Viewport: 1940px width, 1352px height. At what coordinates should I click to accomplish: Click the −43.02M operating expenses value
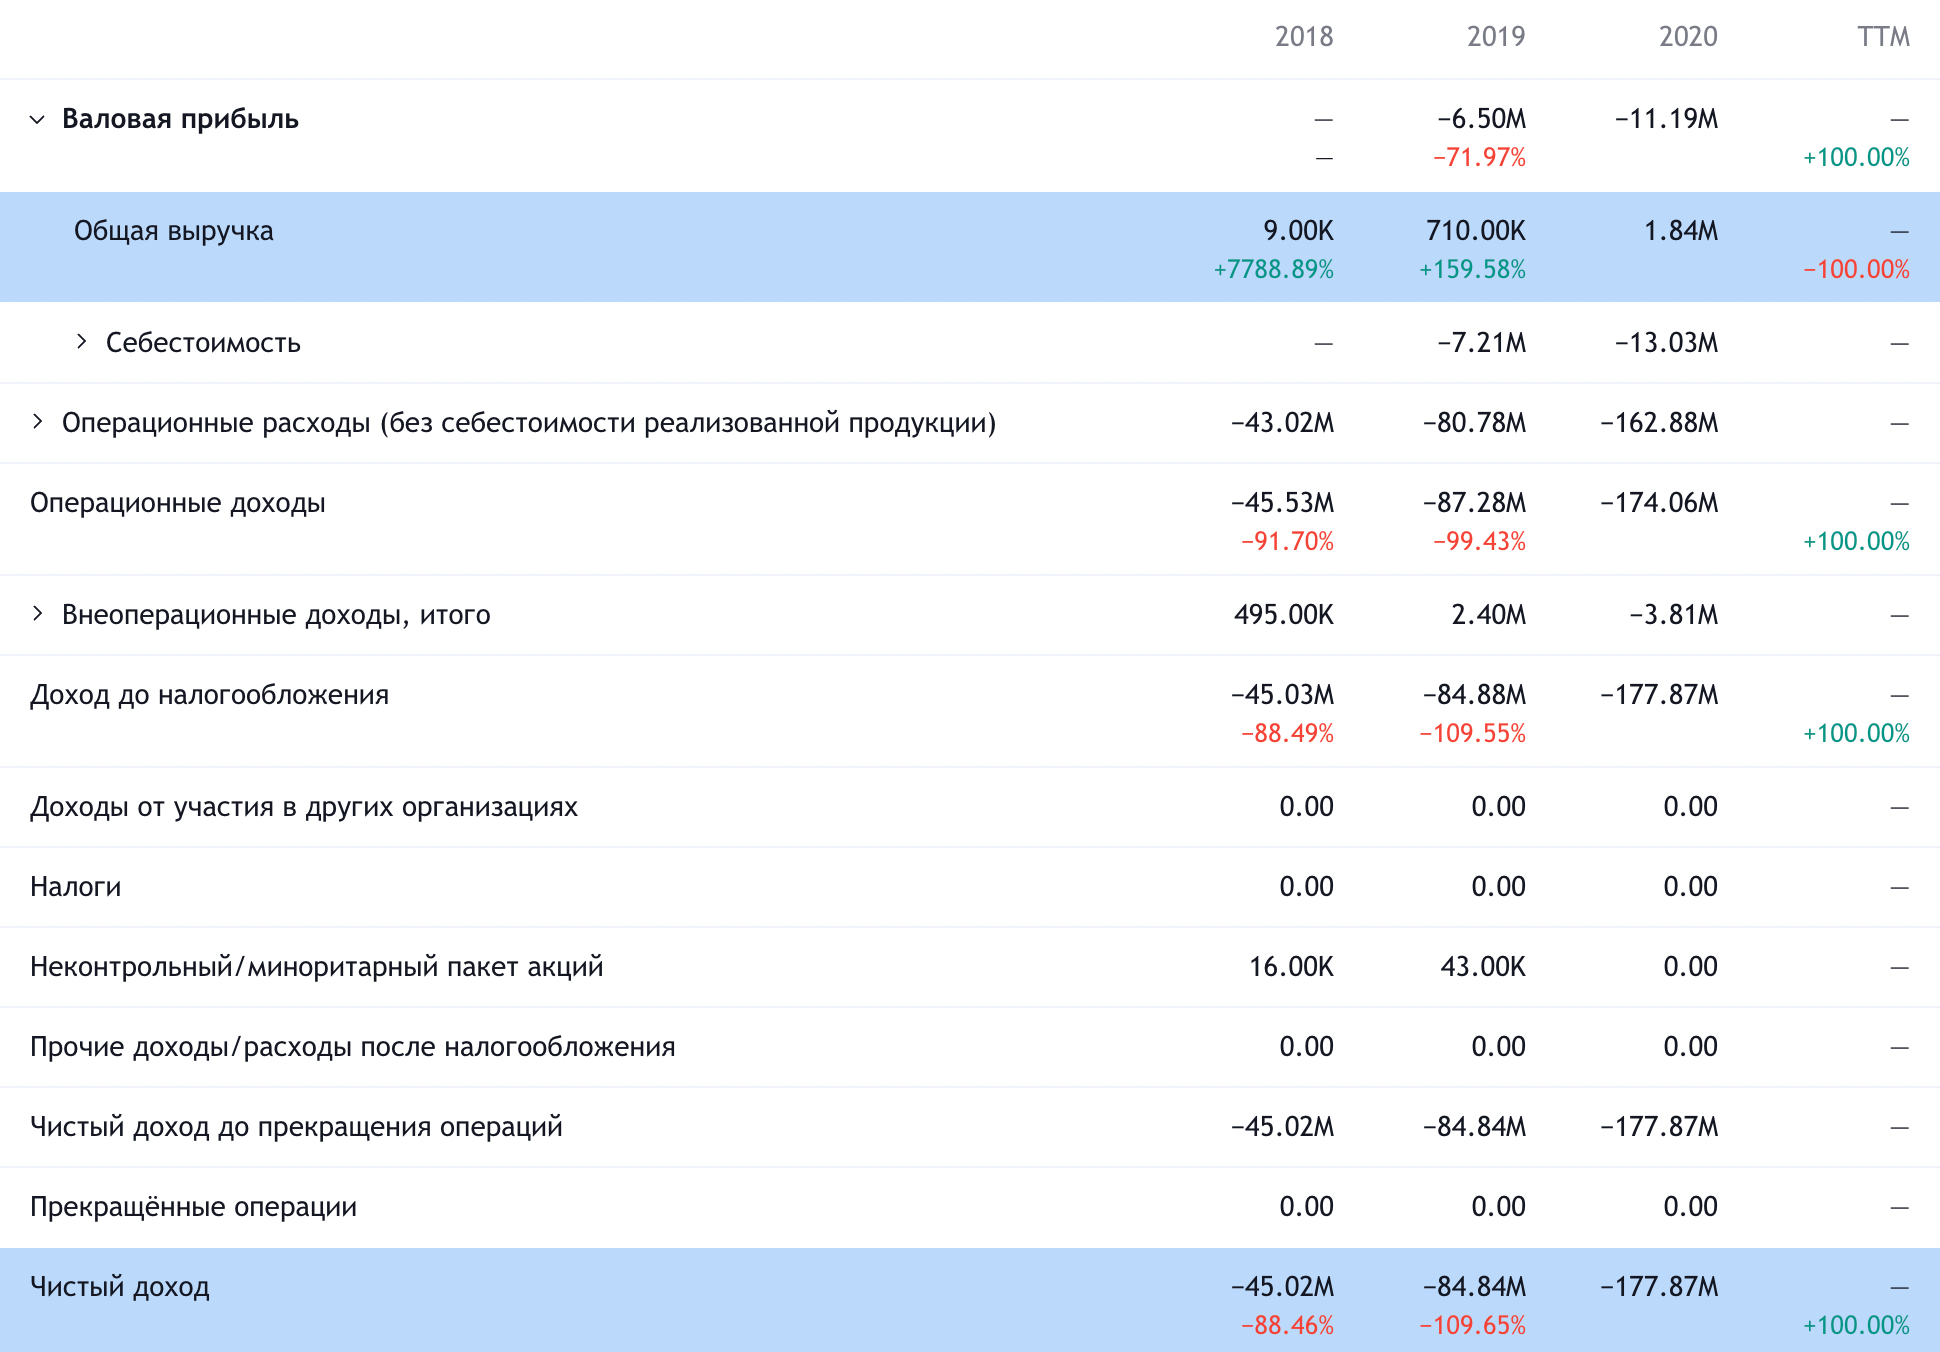[1283, 423]
